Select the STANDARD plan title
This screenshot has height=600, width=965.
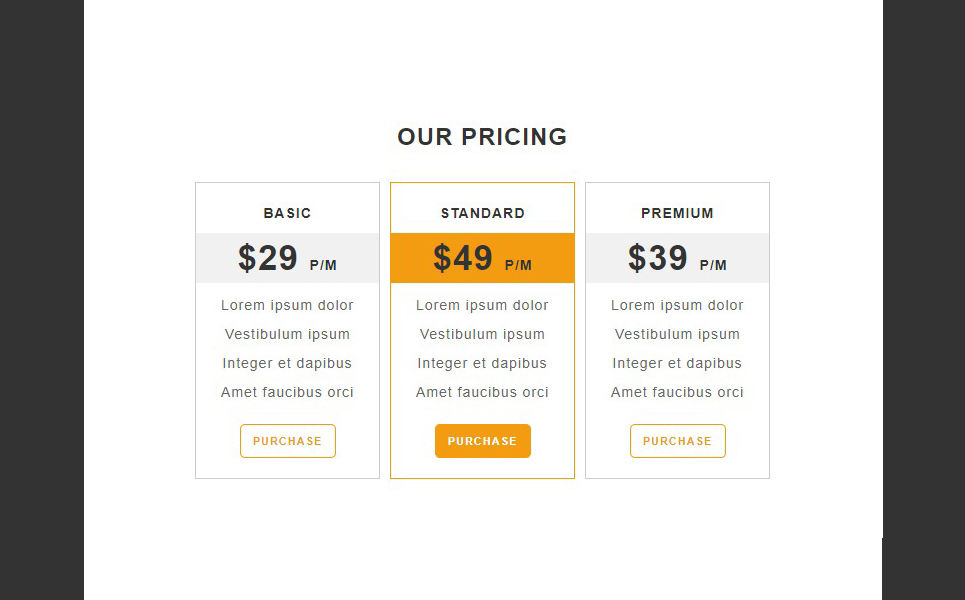point(482,213)
